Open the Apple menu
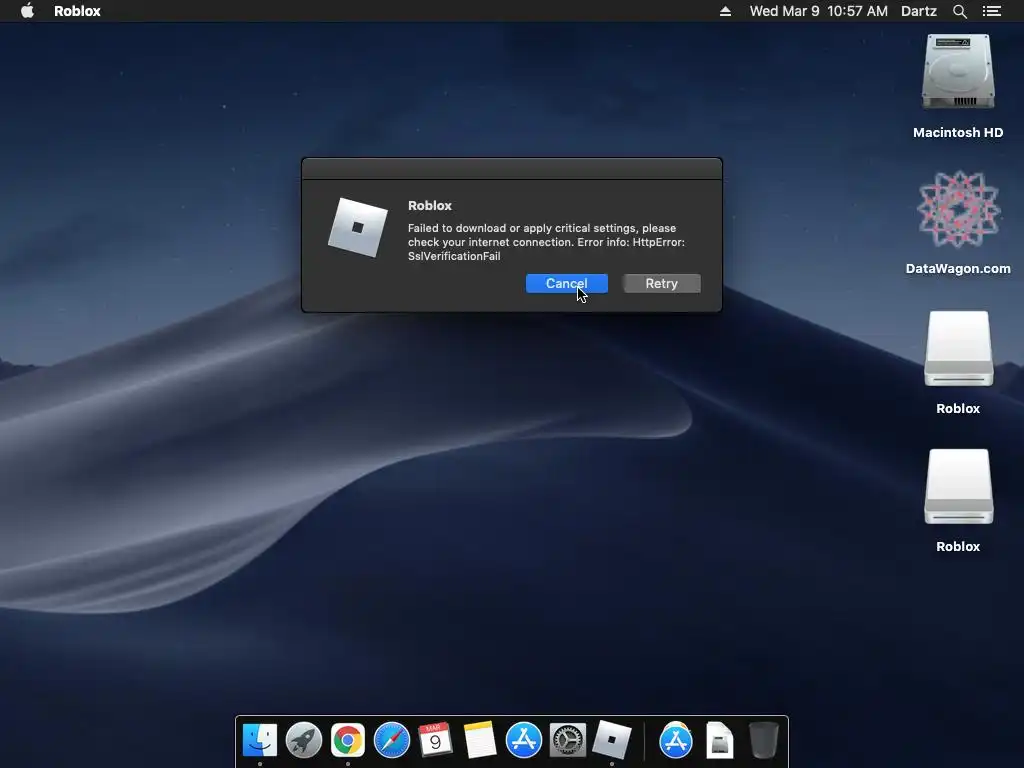This screenshot has height=768, width=1024. click(27, 10)
